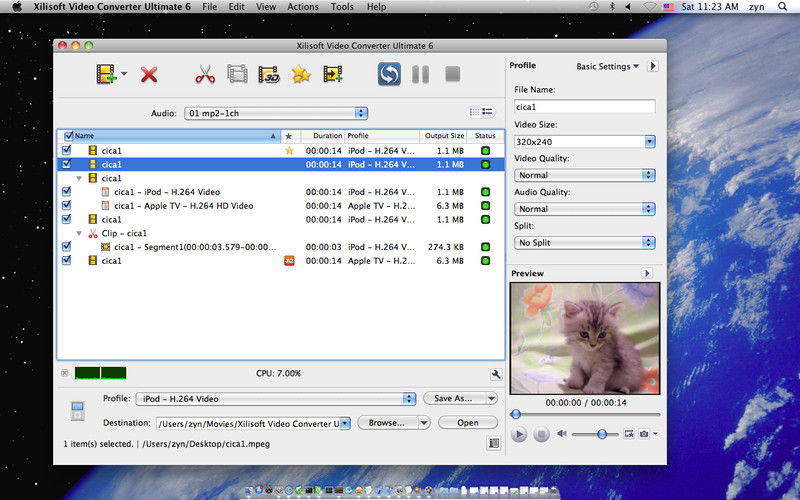Image resolution: width=800 pixels, height=500 pixels.
Task: Toggle checkbox for cica1 - Apple TV row
Action: [x=66, y=206]
